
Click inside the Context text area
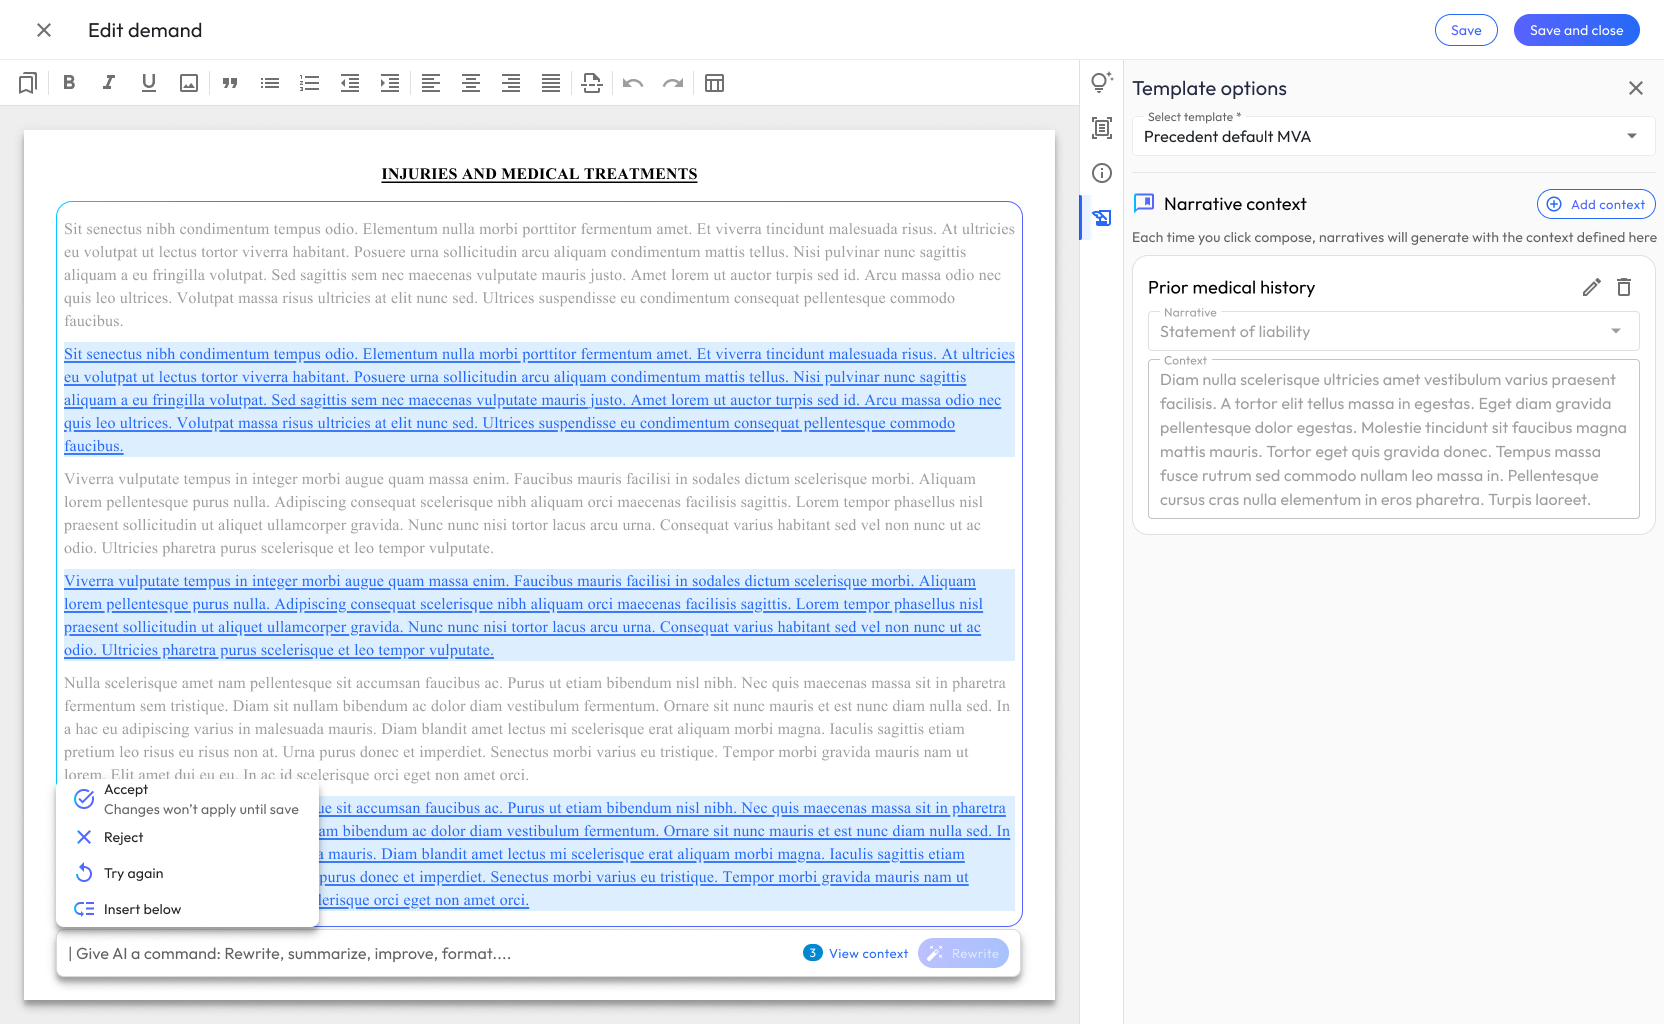[x=1393, y=439]
